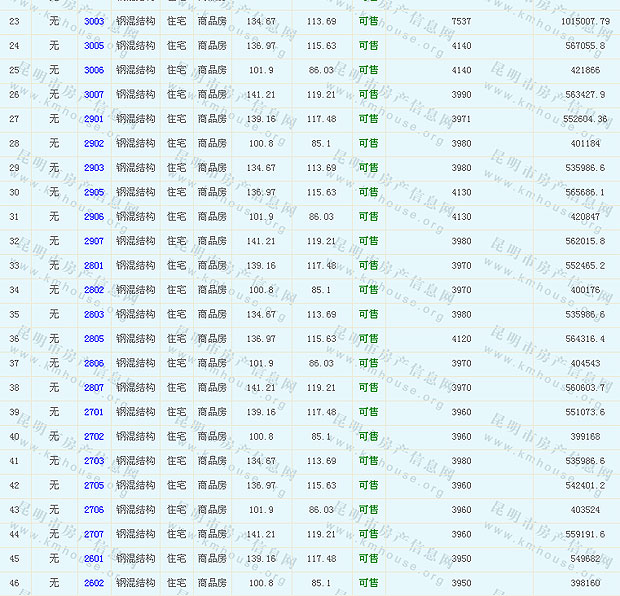Open room 3003 link

point(94,21)
